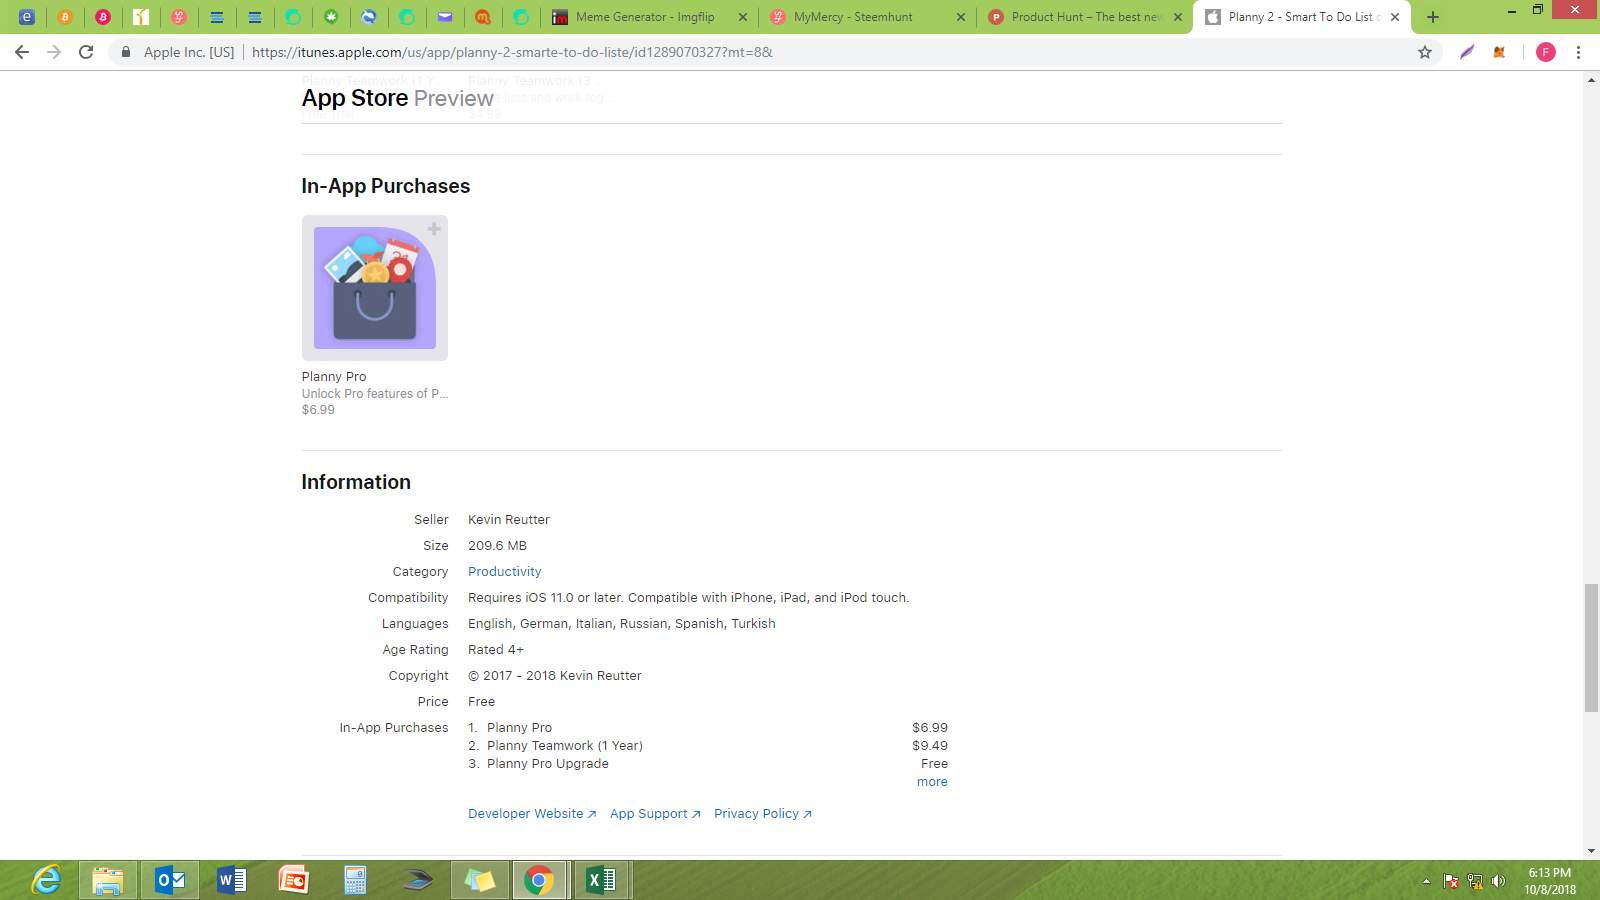Close the Product Hunt tab
Viewport: 1600px width, 900px height.
click(x=1178, y=17)
